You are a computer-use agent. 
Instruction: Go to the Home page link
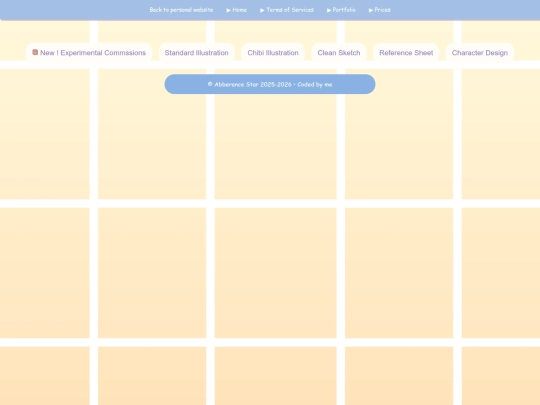coord(237,10)
